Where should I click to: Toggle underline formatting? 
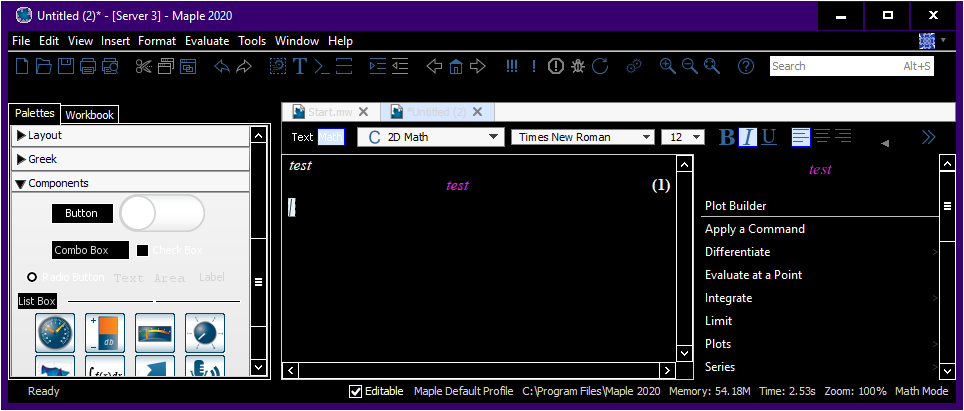[x=768, y=137]
